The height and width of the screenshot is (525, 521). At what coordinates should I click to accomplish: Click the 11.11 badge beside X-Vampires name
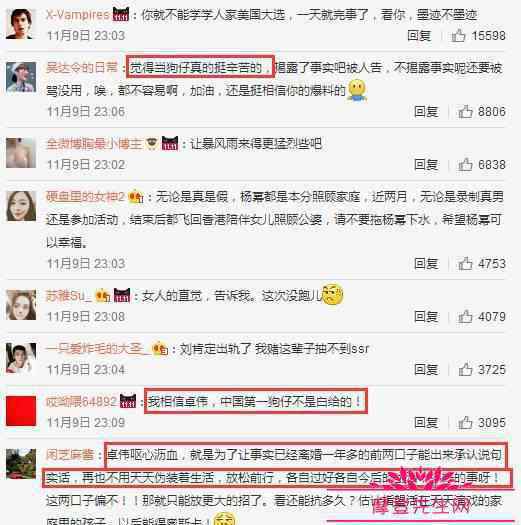point(121,14)
